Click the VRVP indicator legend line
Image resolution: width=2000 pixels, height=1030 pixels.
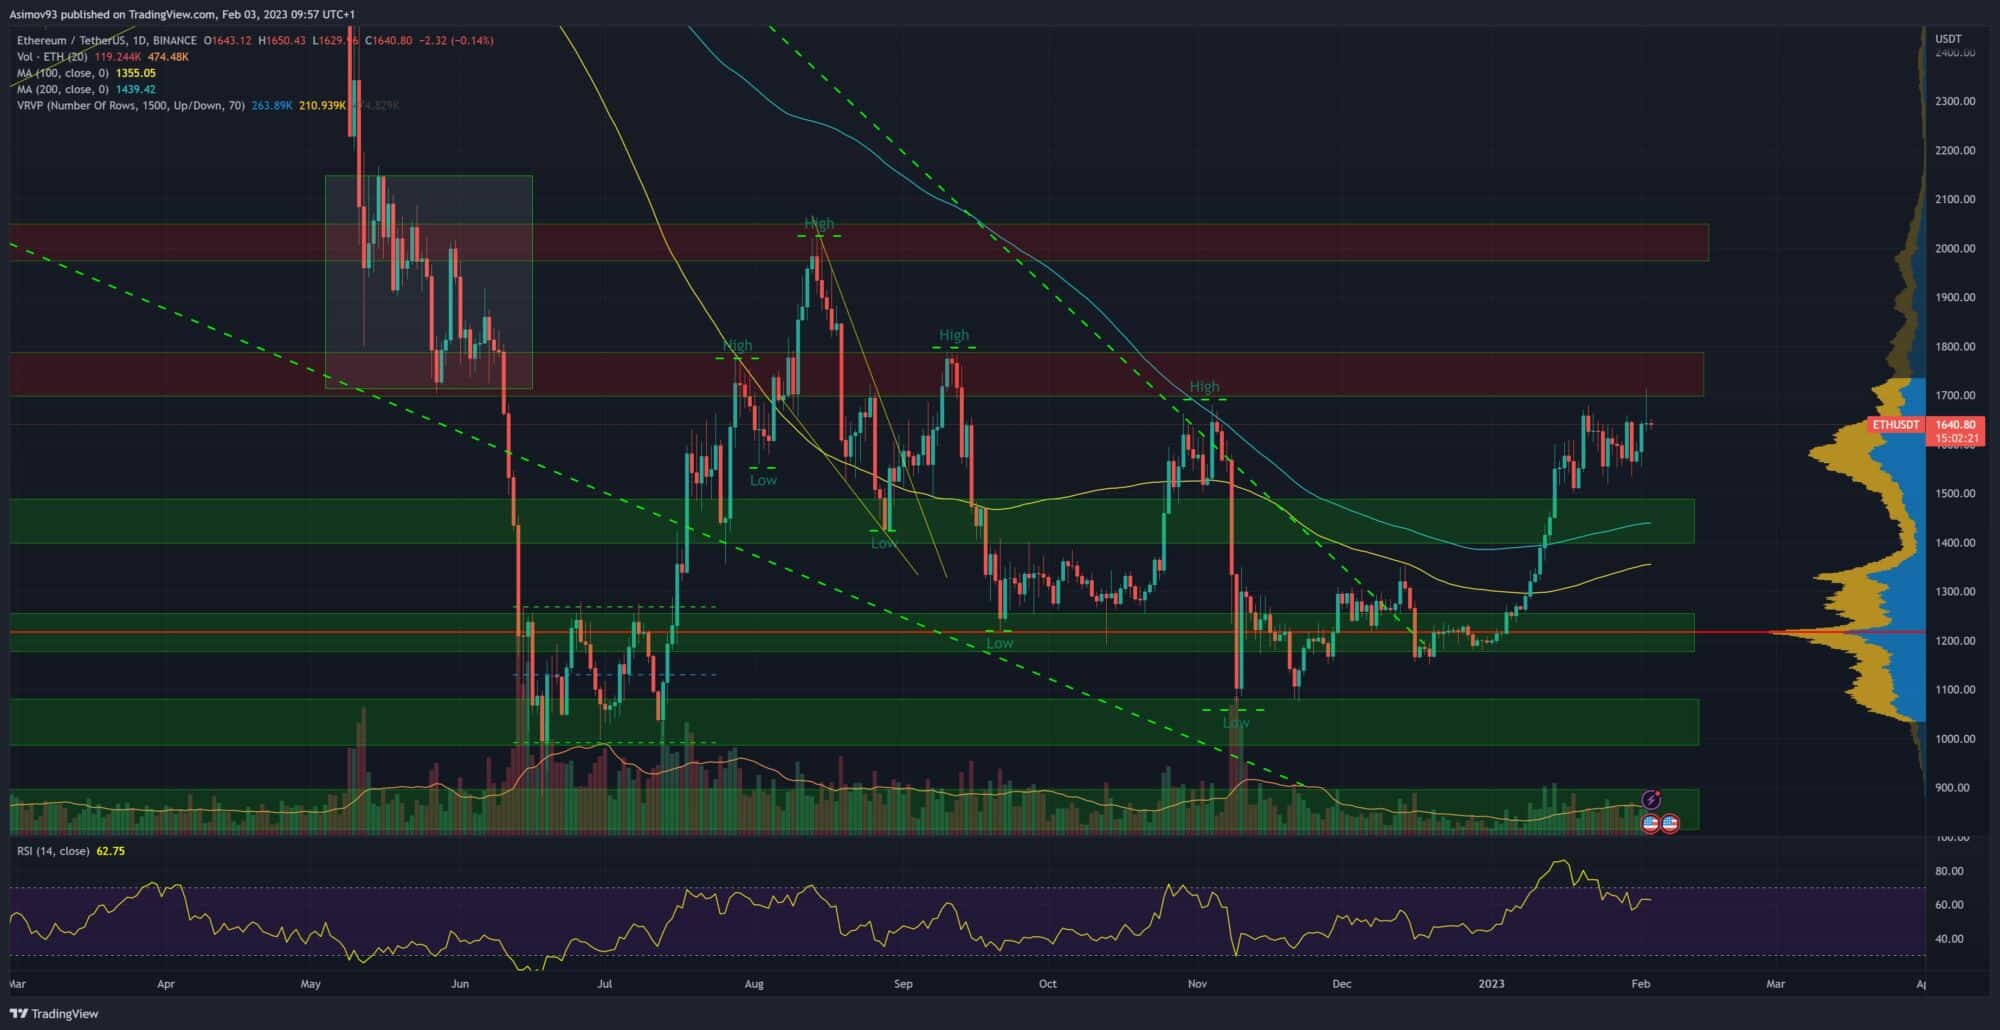(x=131, y=105)
